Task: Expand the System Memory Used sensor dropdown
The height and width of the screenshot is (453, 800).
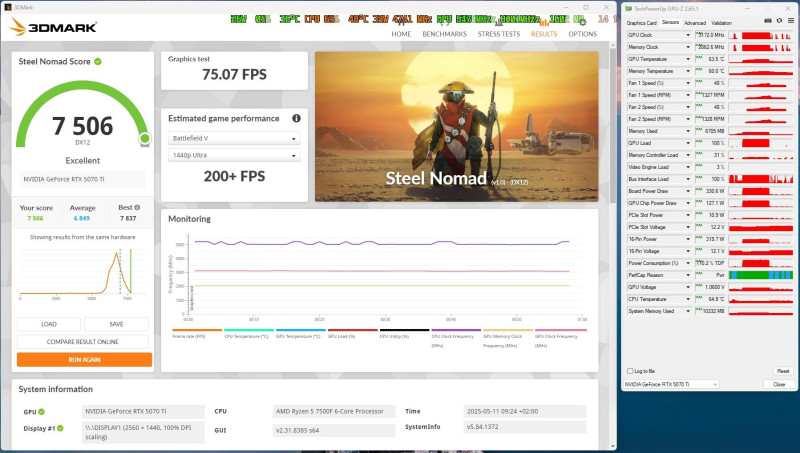Action: pyautogui.click(x=688, y=311)
